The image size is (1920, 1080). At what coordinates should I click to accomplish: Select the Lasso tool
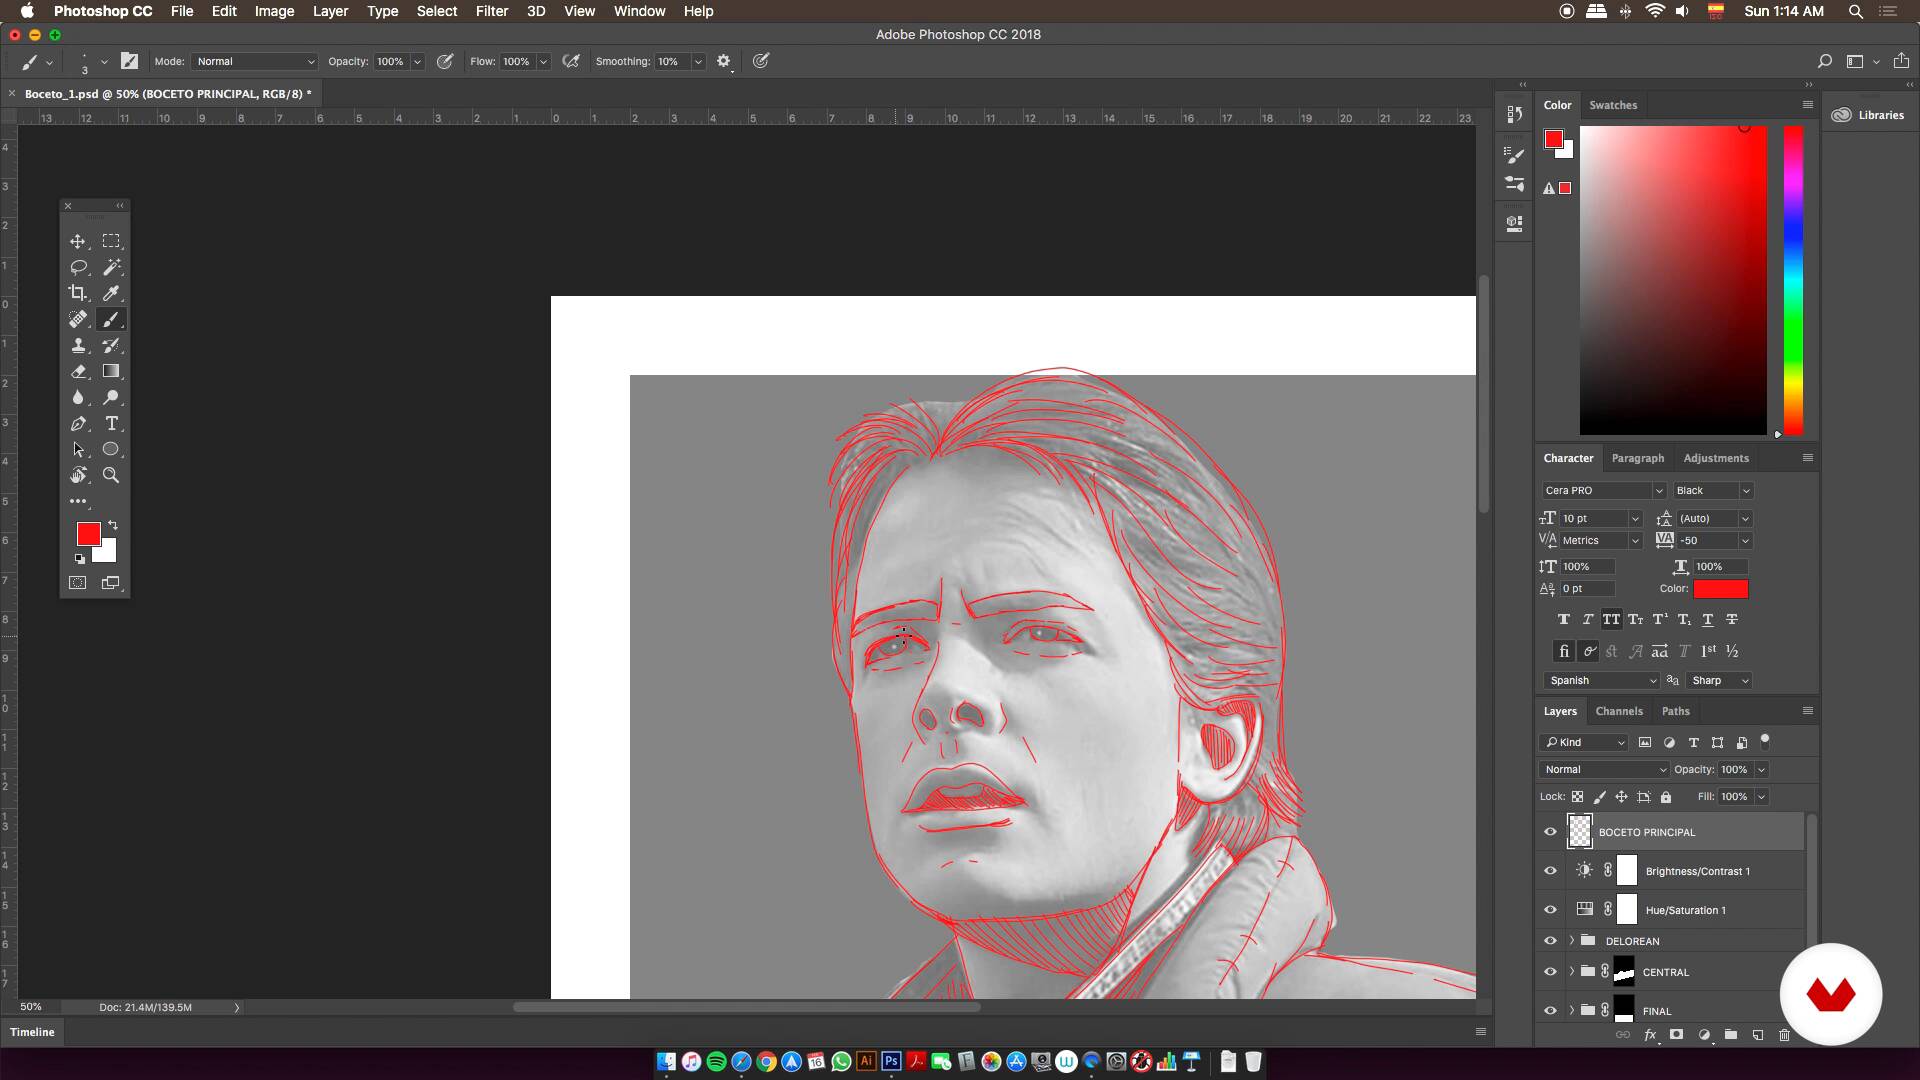[x=77, y=267]
